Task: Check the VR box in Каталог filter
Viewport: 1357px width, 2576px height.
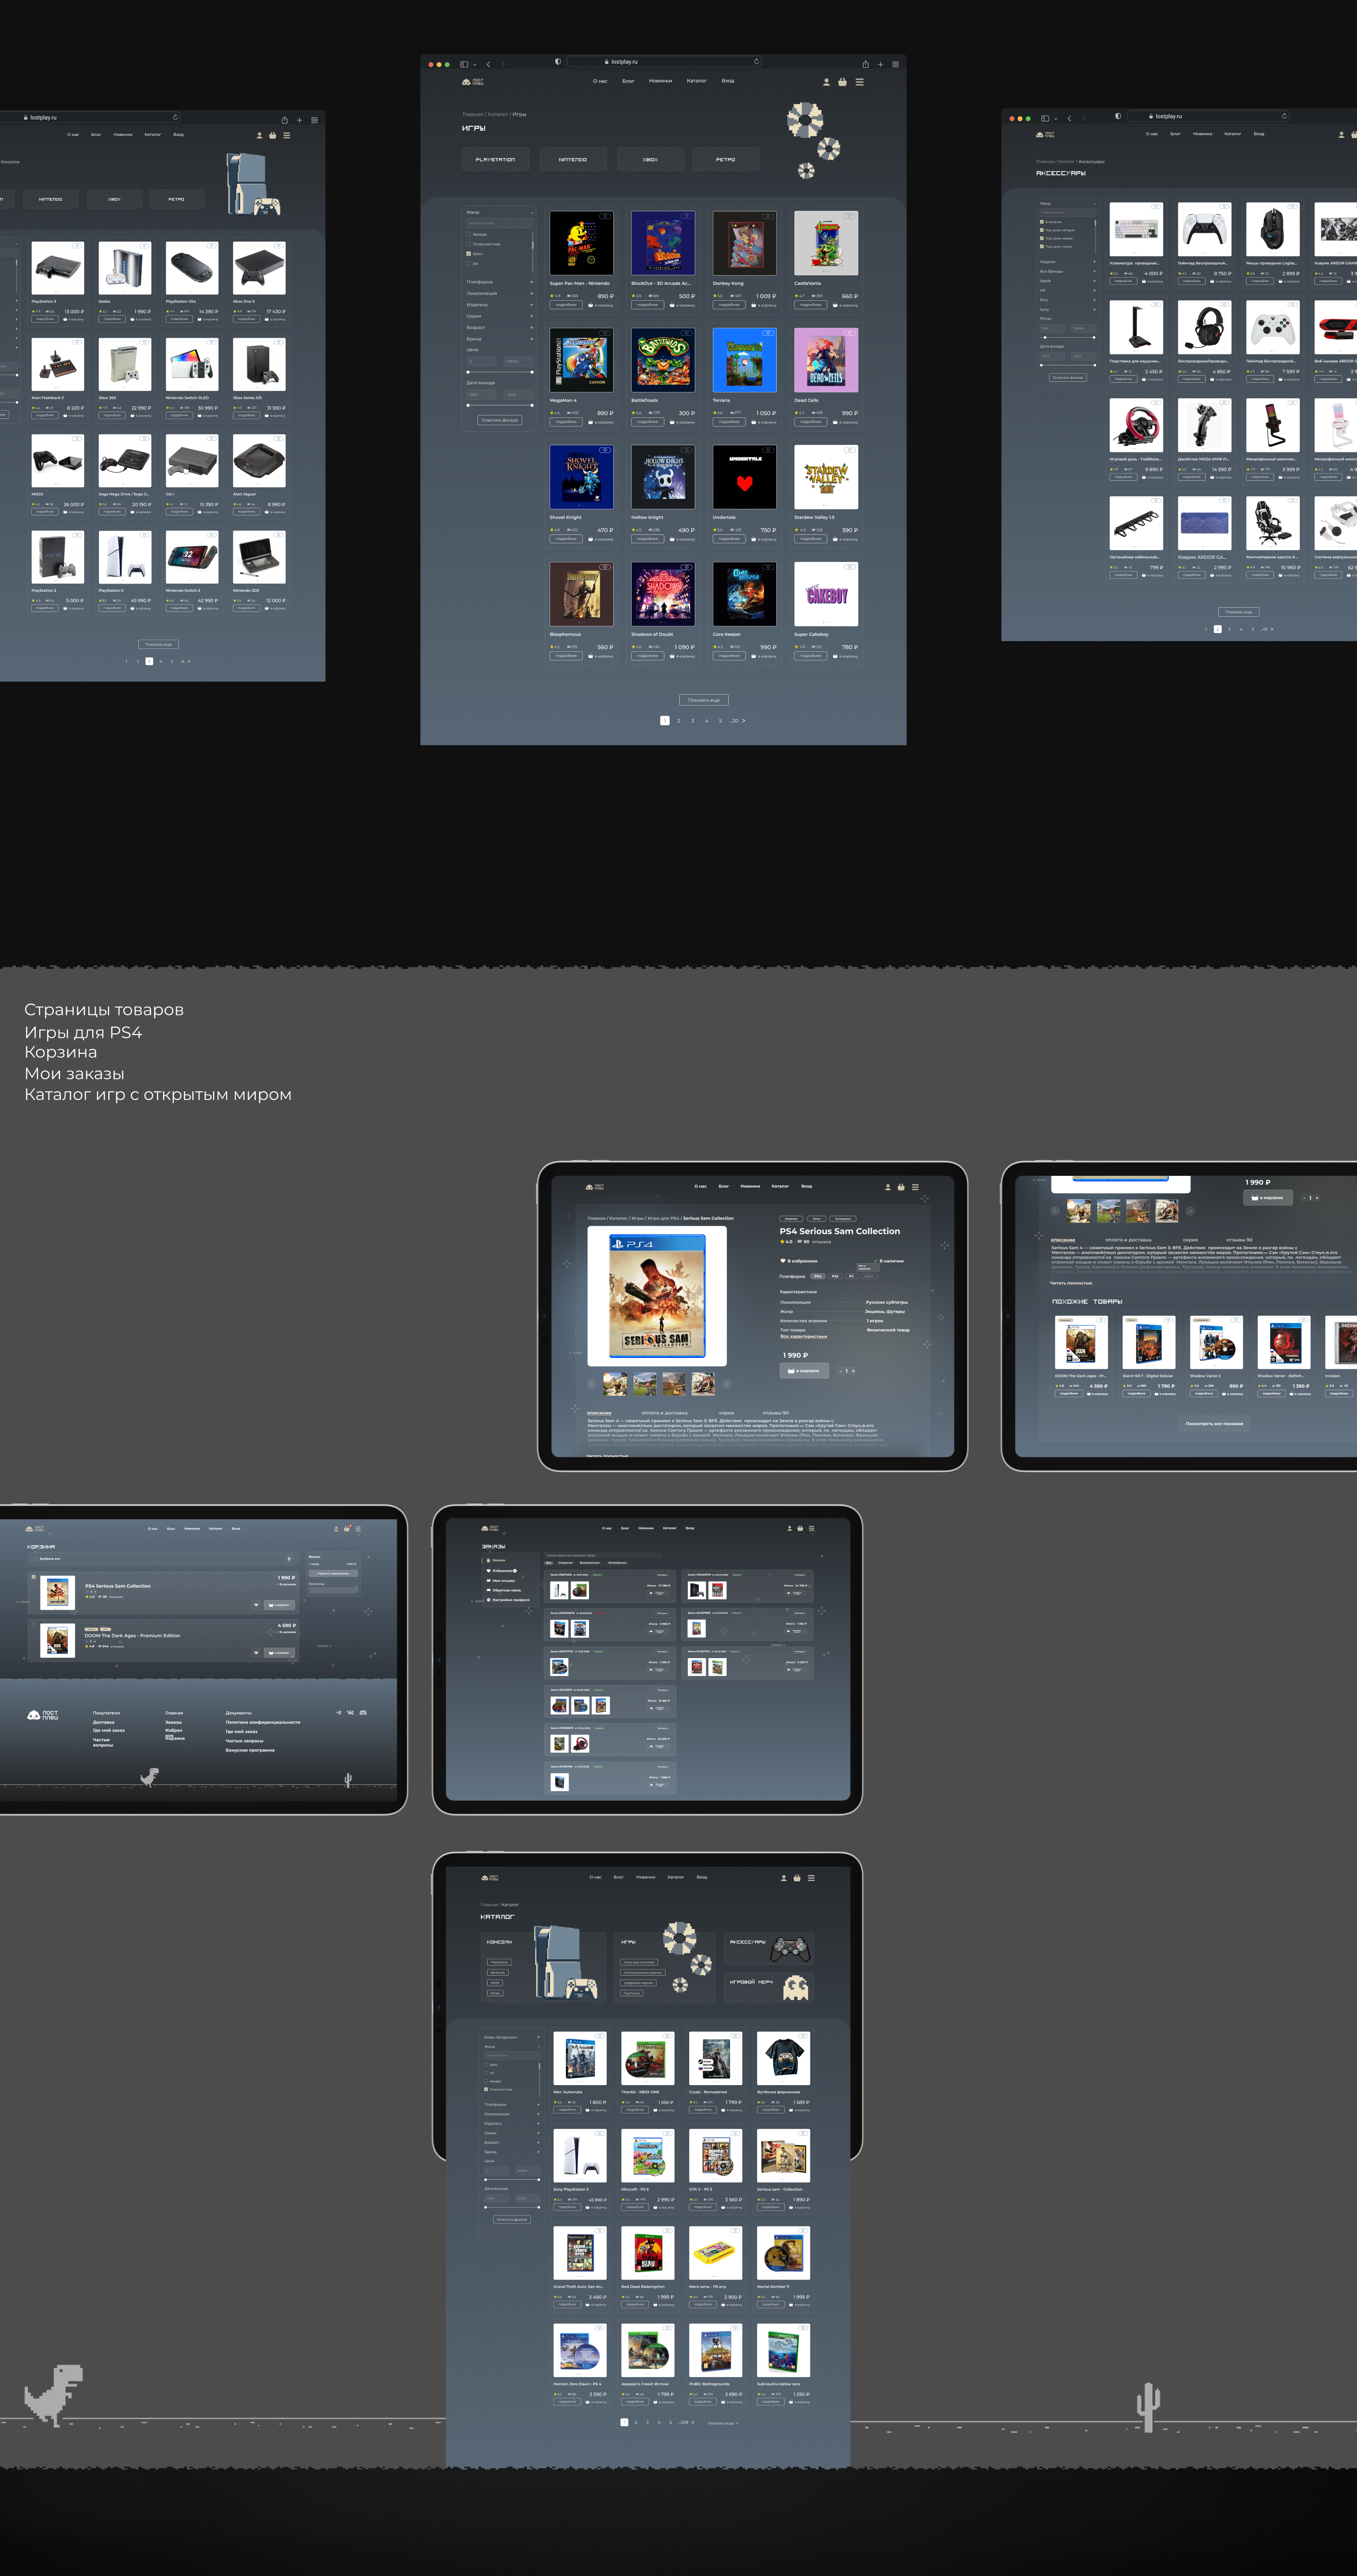Action: pos(487,2073)
